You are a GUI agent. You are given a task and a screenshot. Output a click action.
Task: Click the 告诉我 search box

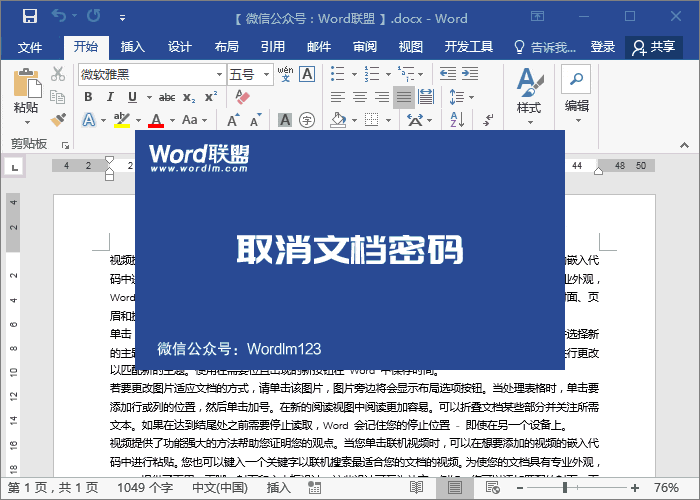point(545,47)
